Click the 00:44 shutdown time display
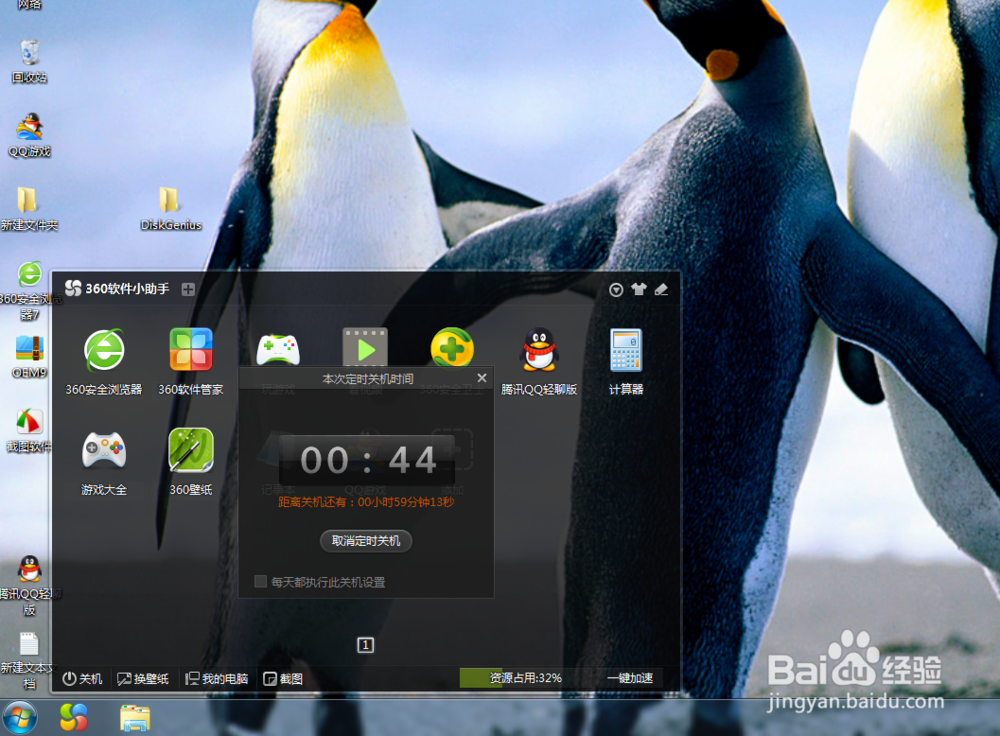The height and width of the screenshot is (736, 1000). coord(367,460)
